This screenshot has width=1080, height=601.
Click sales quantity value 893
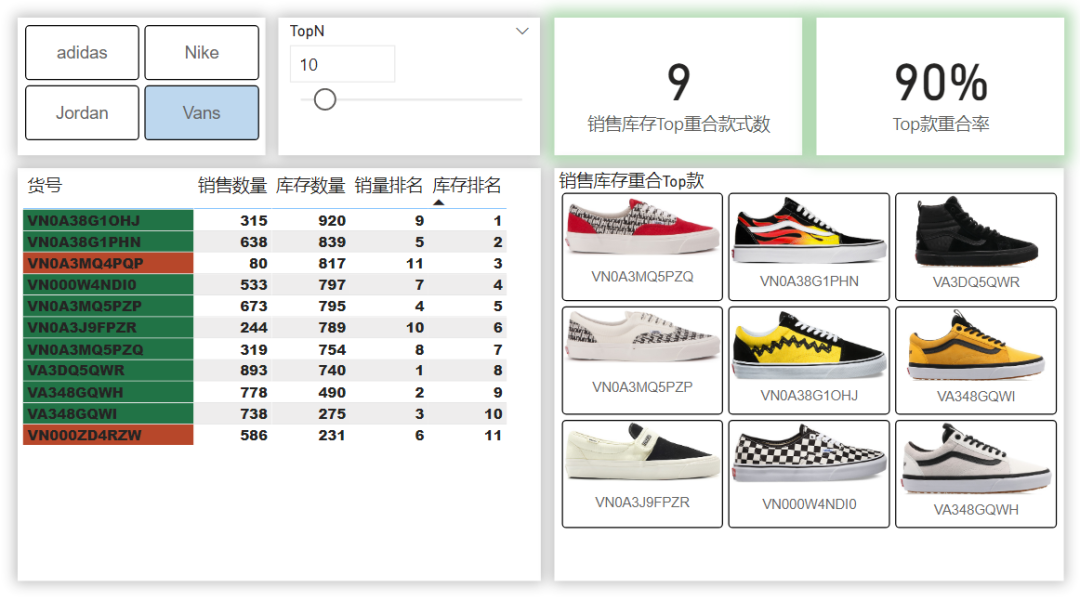tap(253, 370)
